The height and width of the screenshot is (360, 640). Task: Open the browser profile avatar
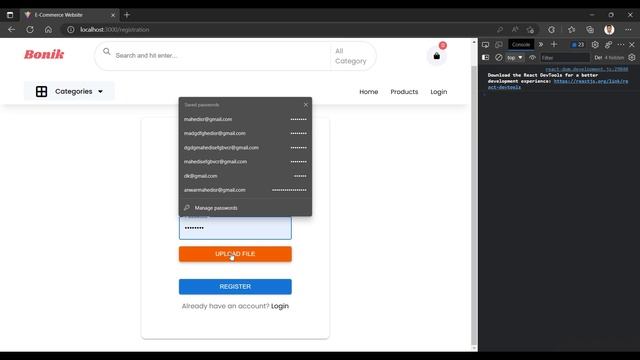pos(609,29)
